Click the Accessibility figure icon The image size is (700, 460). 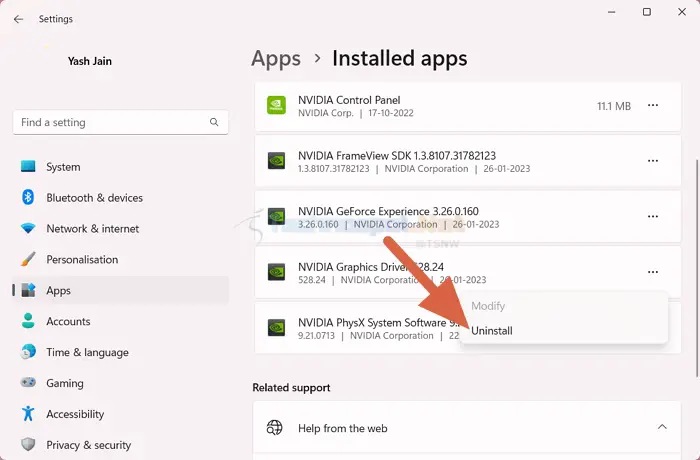coord(28,414)
